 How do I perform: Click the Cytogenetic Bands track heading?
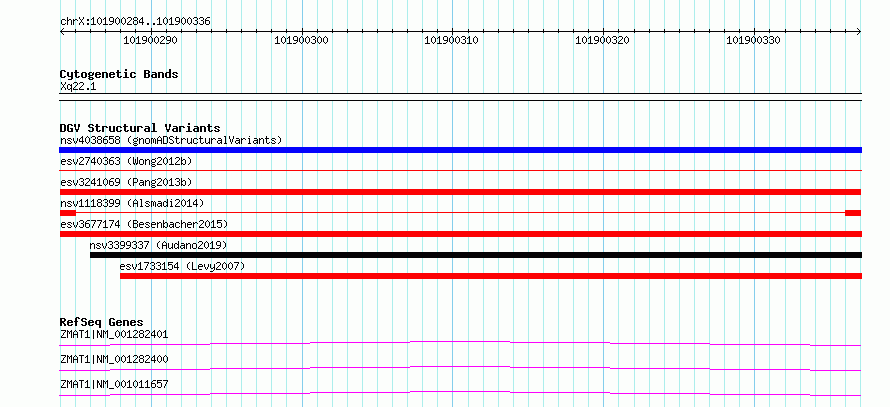point(119,74)
